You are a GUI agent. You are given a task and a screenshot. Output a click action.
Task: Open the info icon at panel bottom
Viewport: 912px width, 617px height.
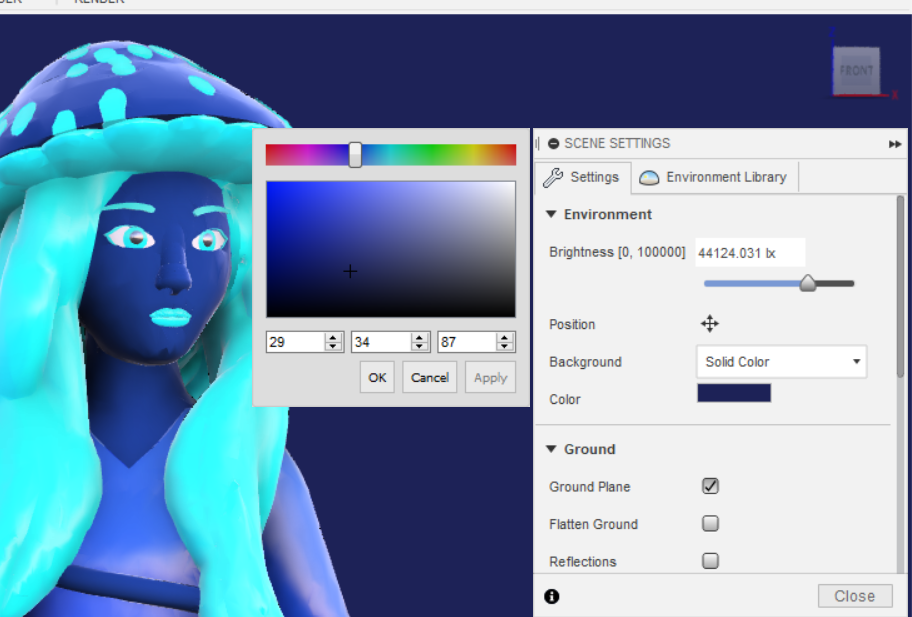tap(551, 596)
